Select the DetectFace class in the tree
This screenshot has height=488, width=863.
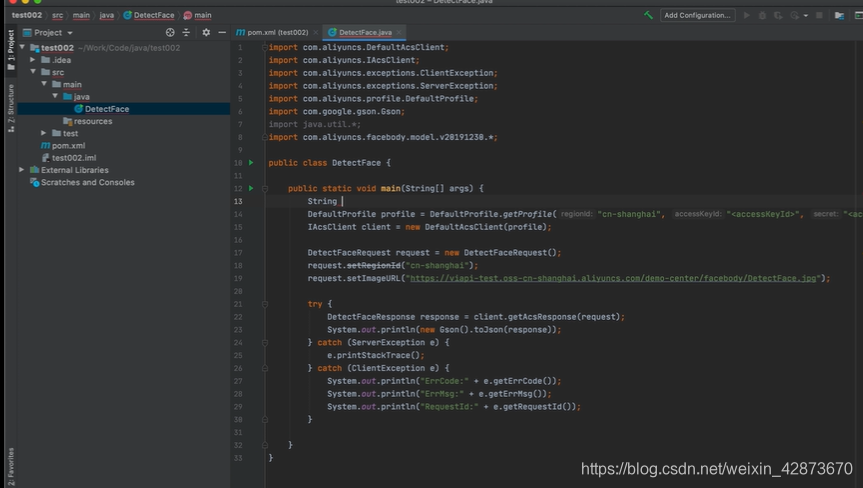click(x=107, y=109)
